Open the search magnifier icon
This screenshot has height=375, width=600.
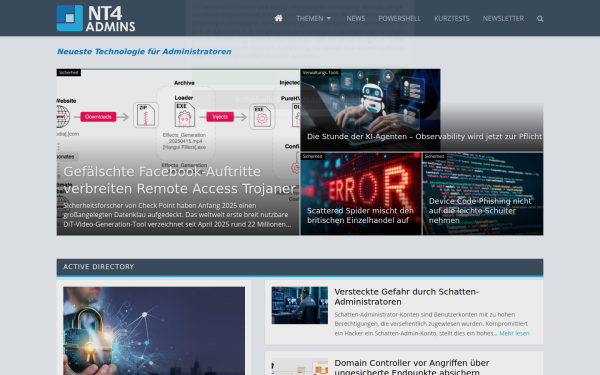540,18
